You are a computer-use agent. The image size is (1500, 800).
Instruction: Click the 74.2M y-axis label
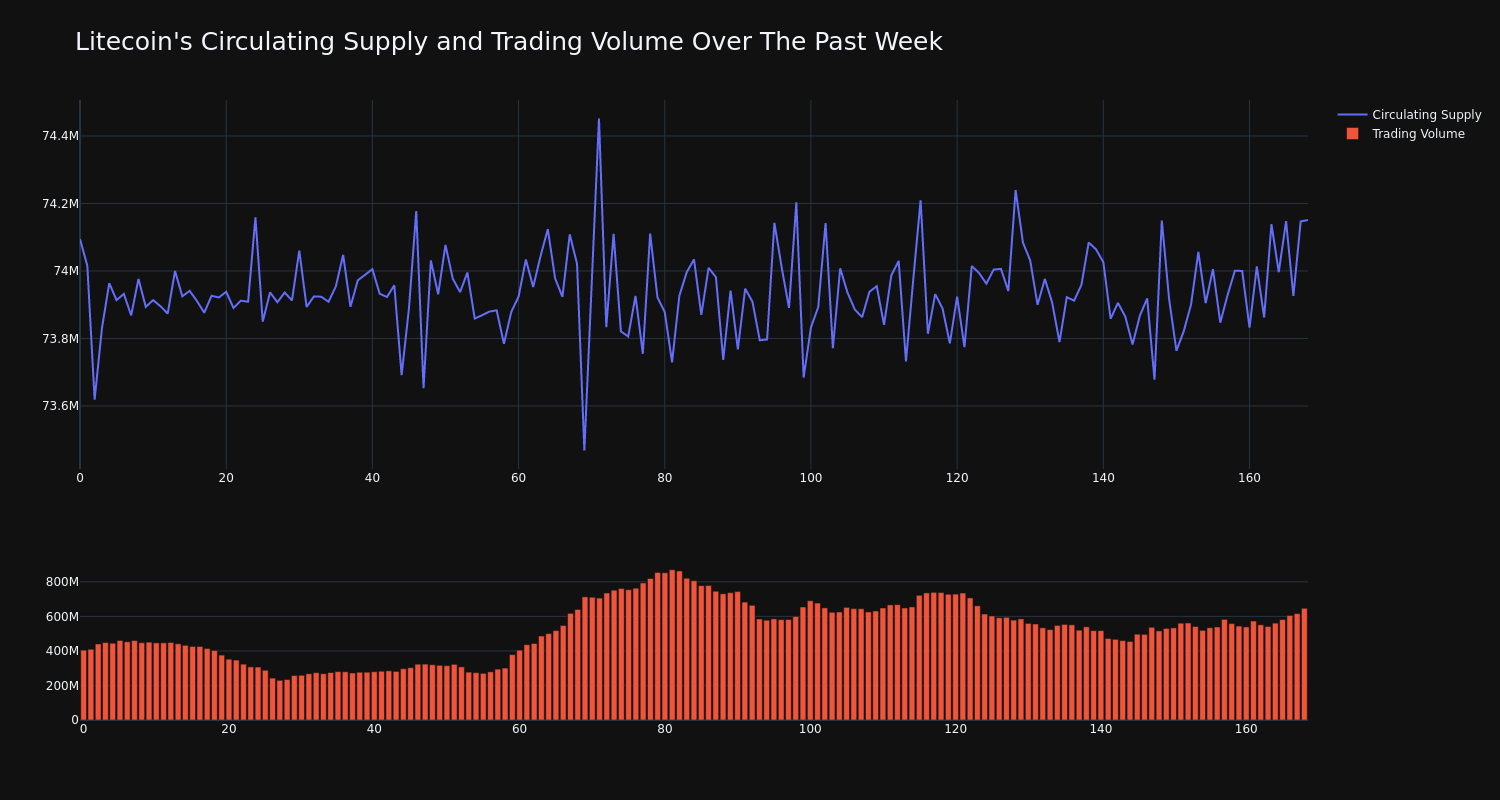60,204
